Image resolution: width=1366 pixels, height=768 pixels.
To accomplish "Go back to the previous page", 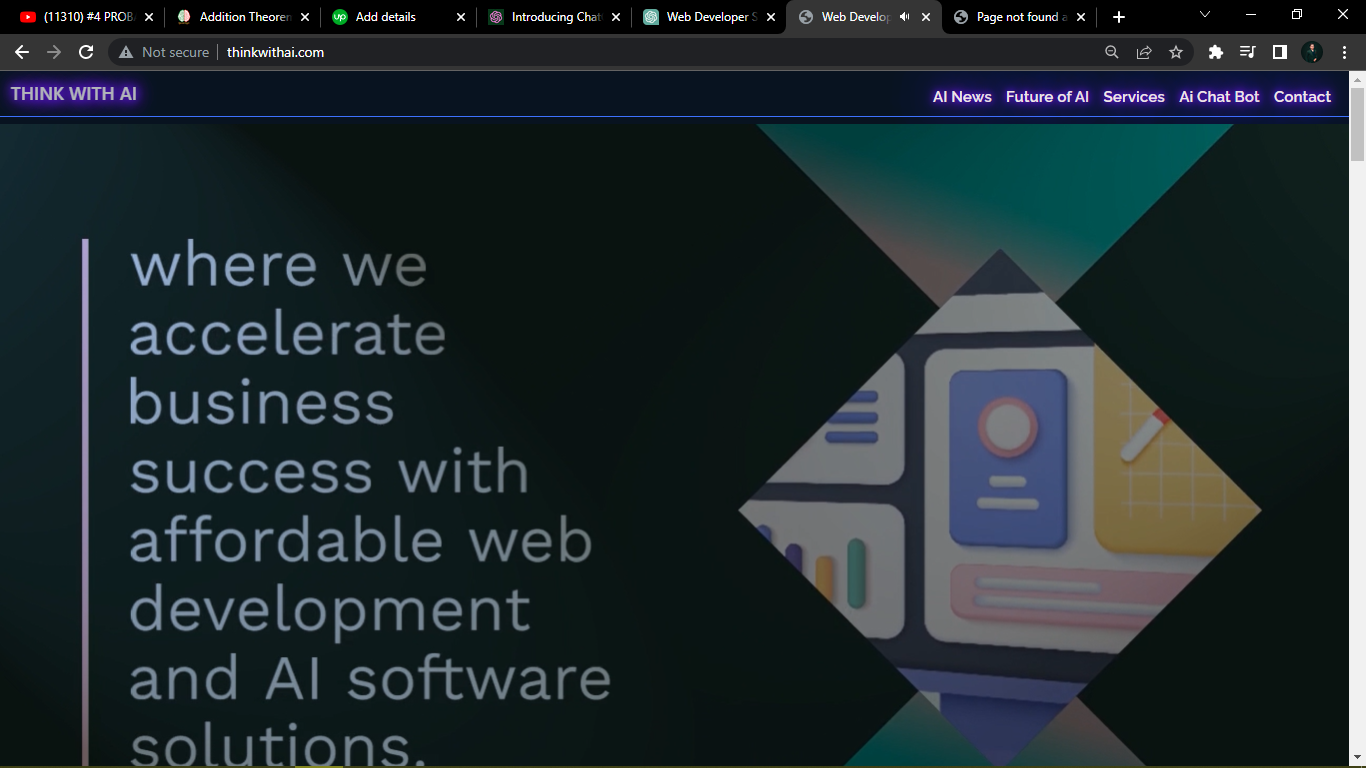I will tap(22, 52).
